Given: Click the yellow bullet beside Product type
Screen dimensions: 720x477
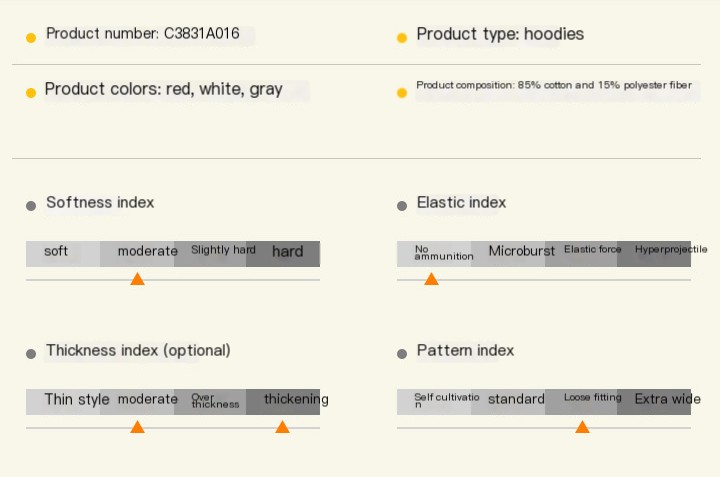Looking at the screenshot, I should click(x=402, y=37).
